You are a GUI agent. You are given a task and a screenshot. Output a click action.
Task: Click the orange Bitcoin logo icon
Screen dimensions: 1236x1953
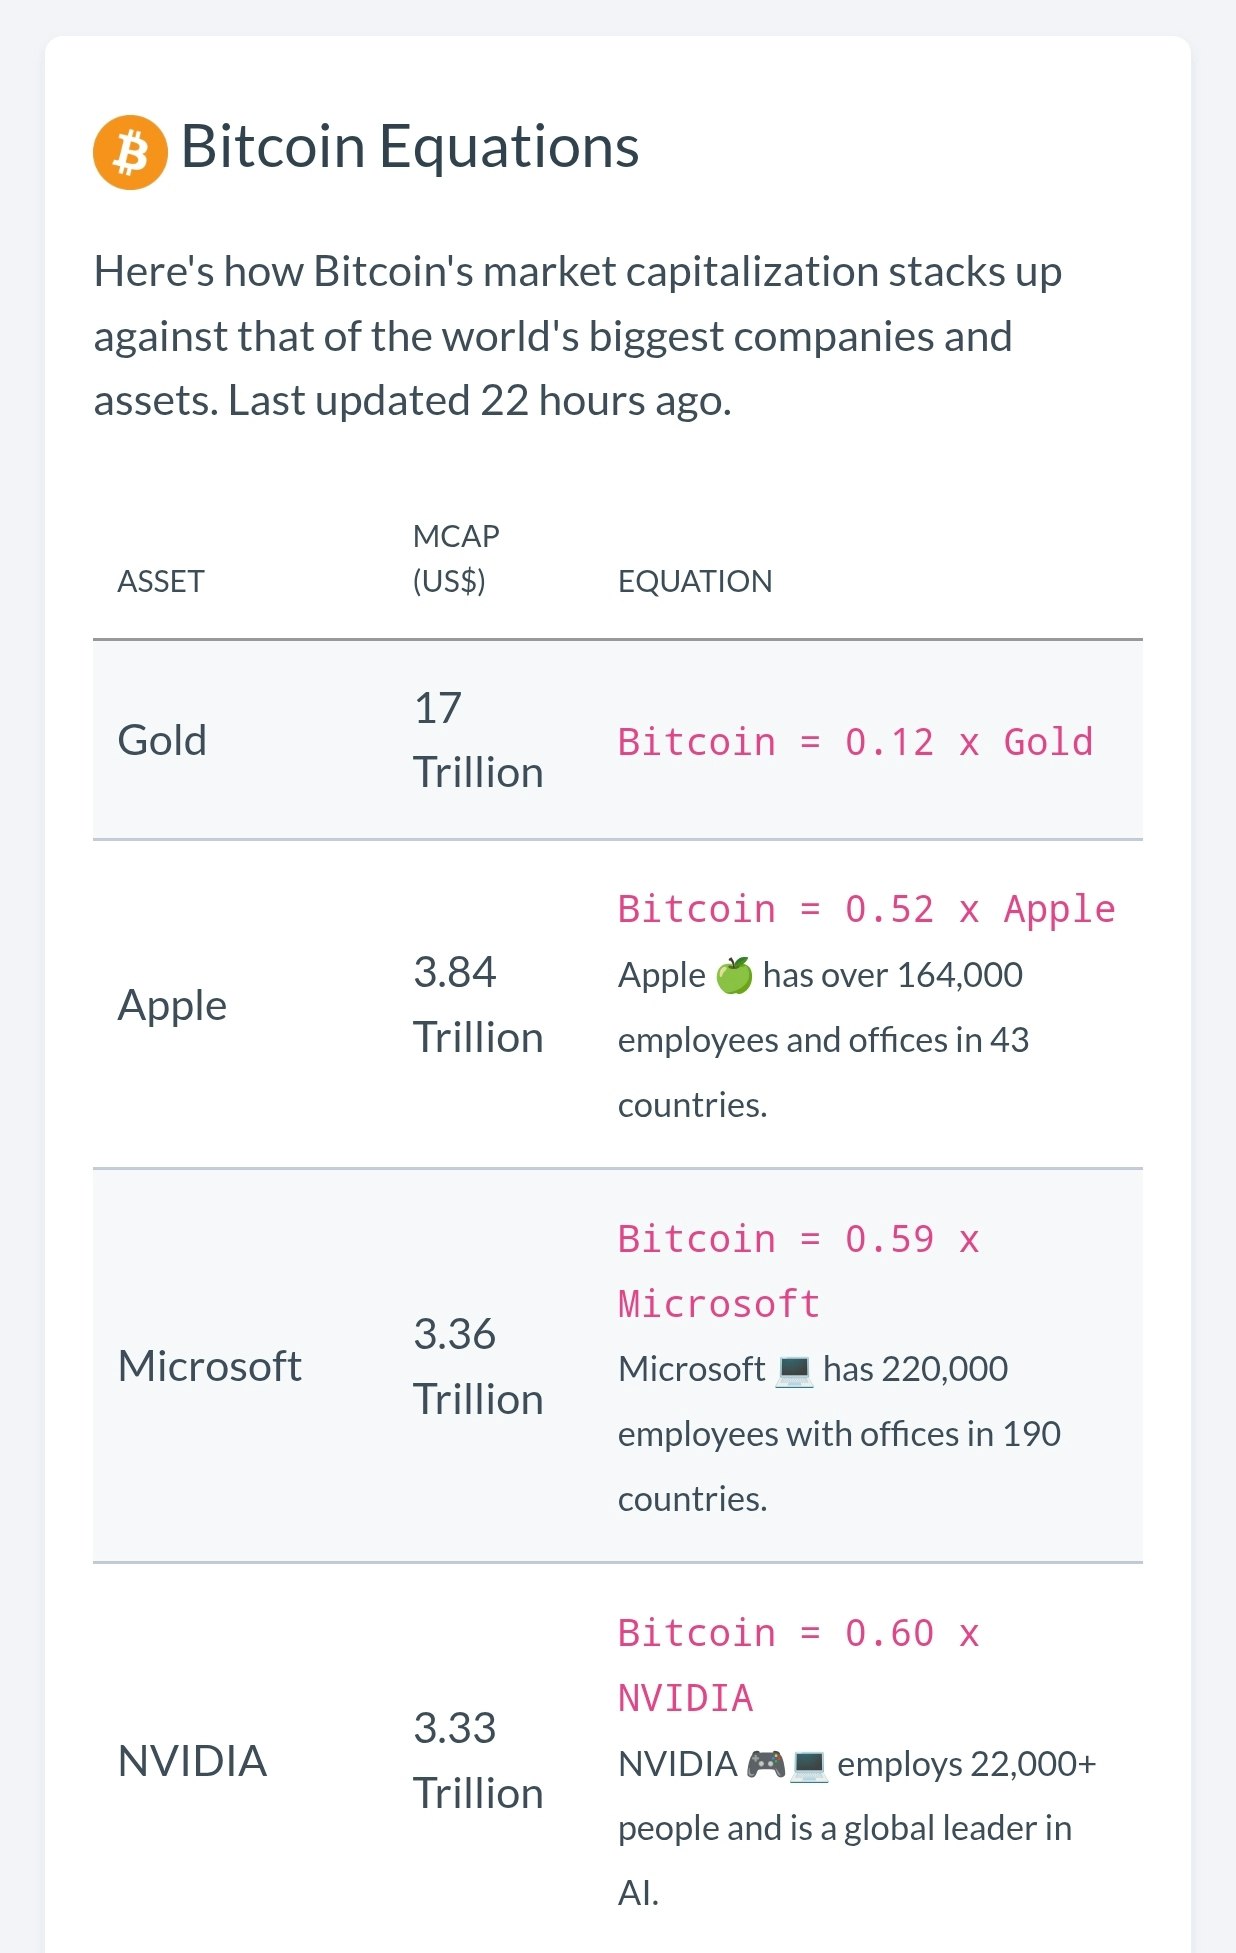[130, 152]
